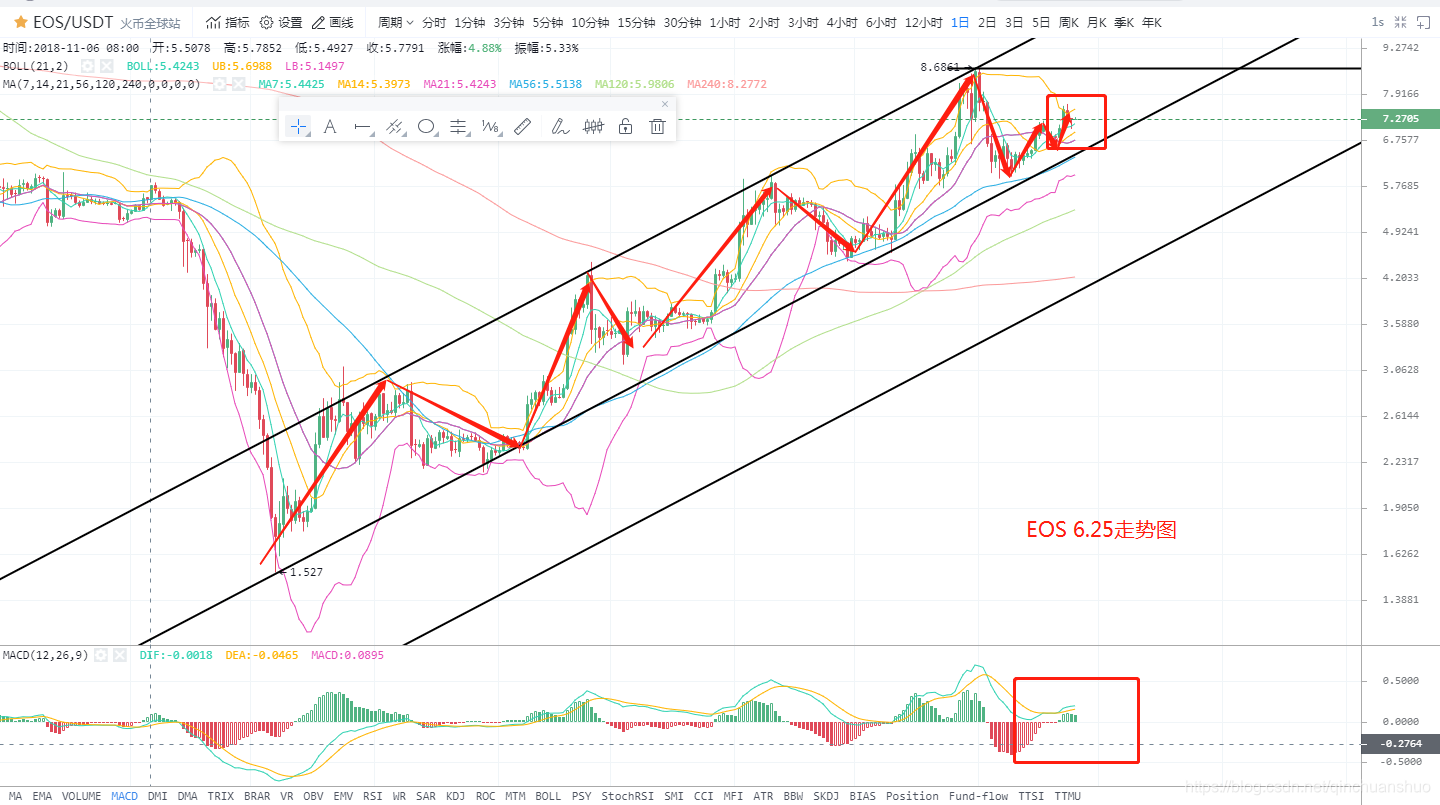Toggle the VOLUME indicator at bottom
This screenshot has height=805, width=1440.
(81, 796)
